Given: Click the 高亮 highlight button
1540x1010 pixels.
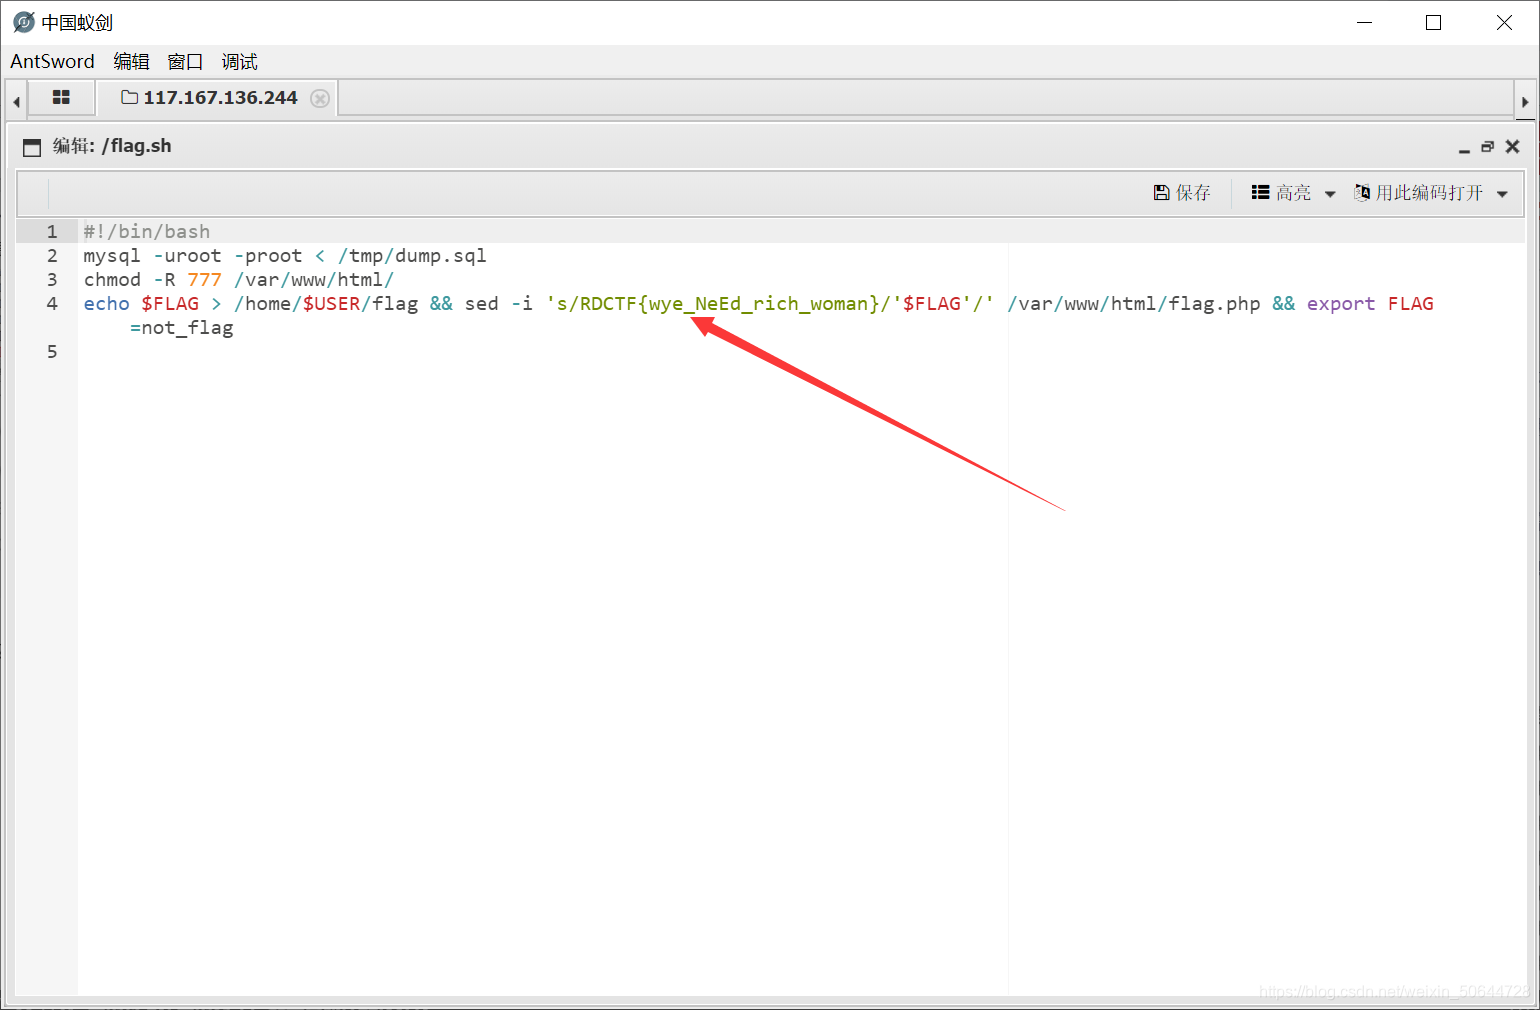Looking at the screenshot, I should [1281, 192].
